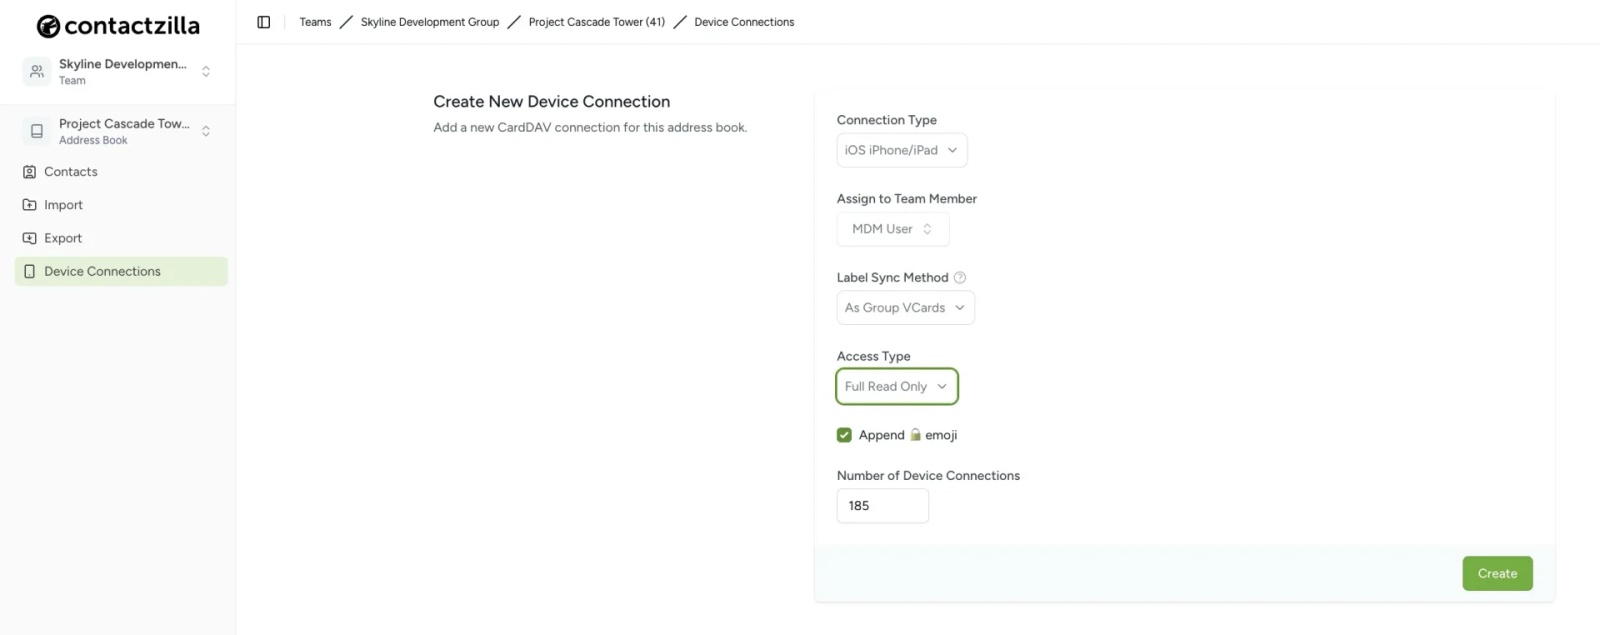This screenshot has width=1600, height=635.
Task: Click the Project Cascade Tower (41) breadcrumb
Action: [x=597, y=22]
